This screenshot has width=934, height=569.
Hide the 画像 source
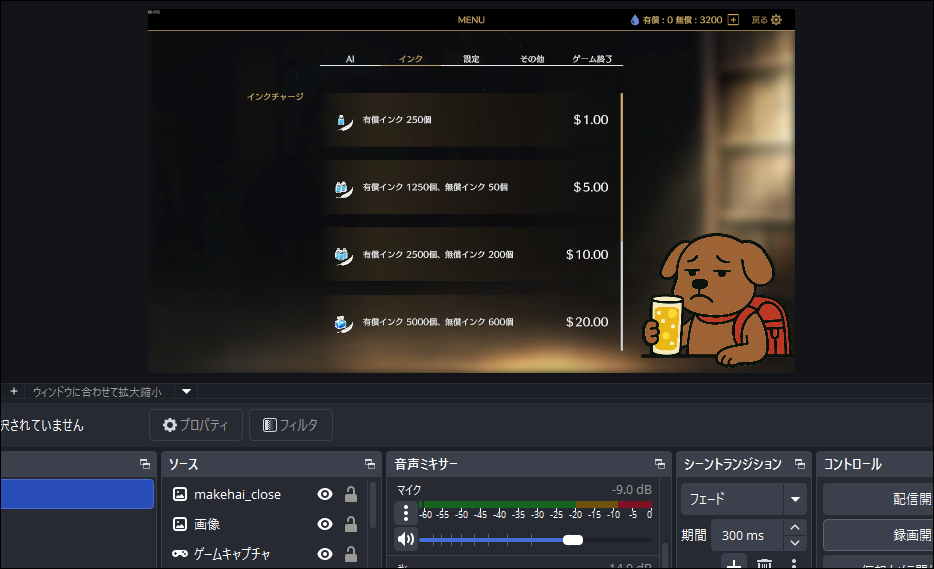[x=325, y=524]
